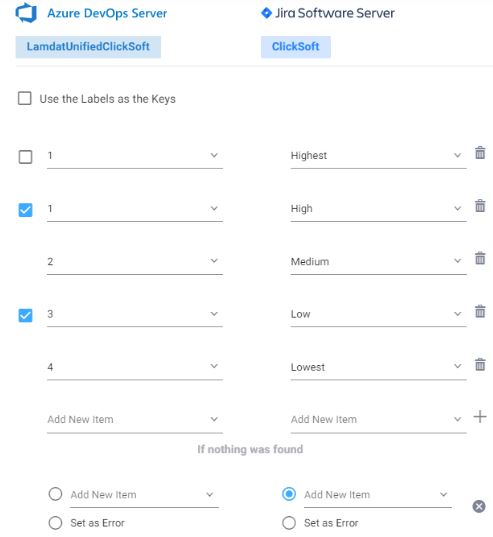Open the LamdatUnifiedClickSoft project tab
The image size is (493, 537).
click(88, 47)
